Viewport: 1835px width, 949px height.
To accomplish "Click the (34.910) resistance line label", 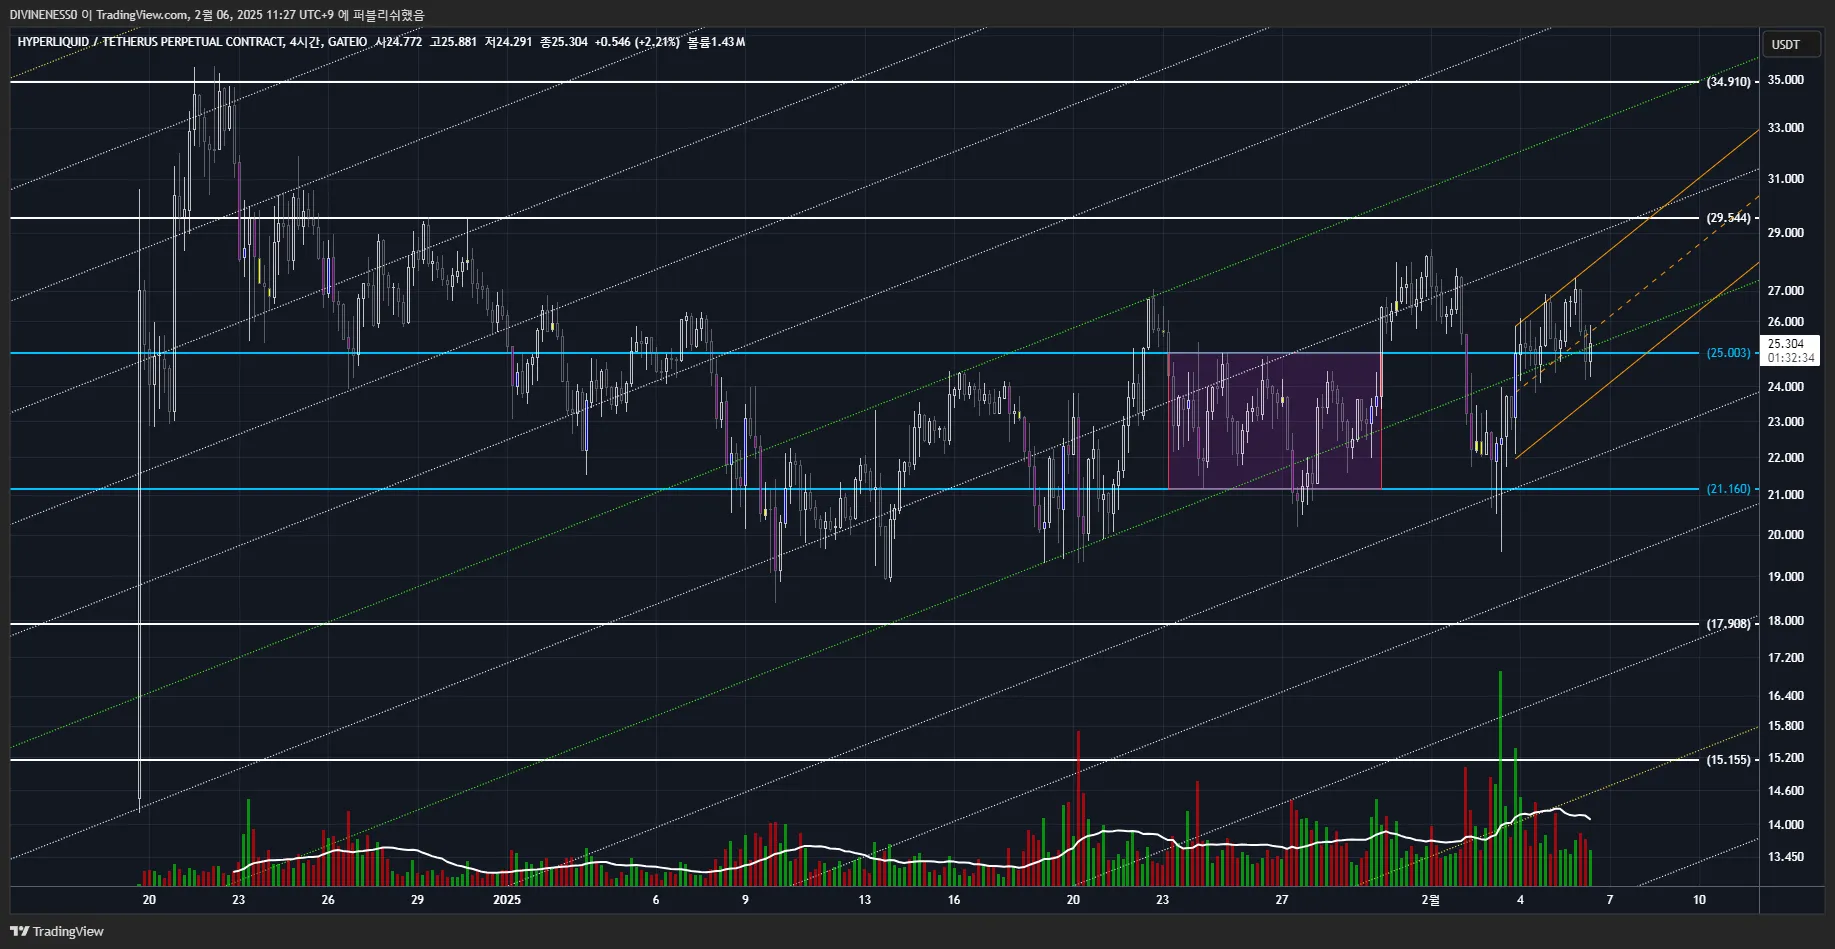I will click(1729, 82).
